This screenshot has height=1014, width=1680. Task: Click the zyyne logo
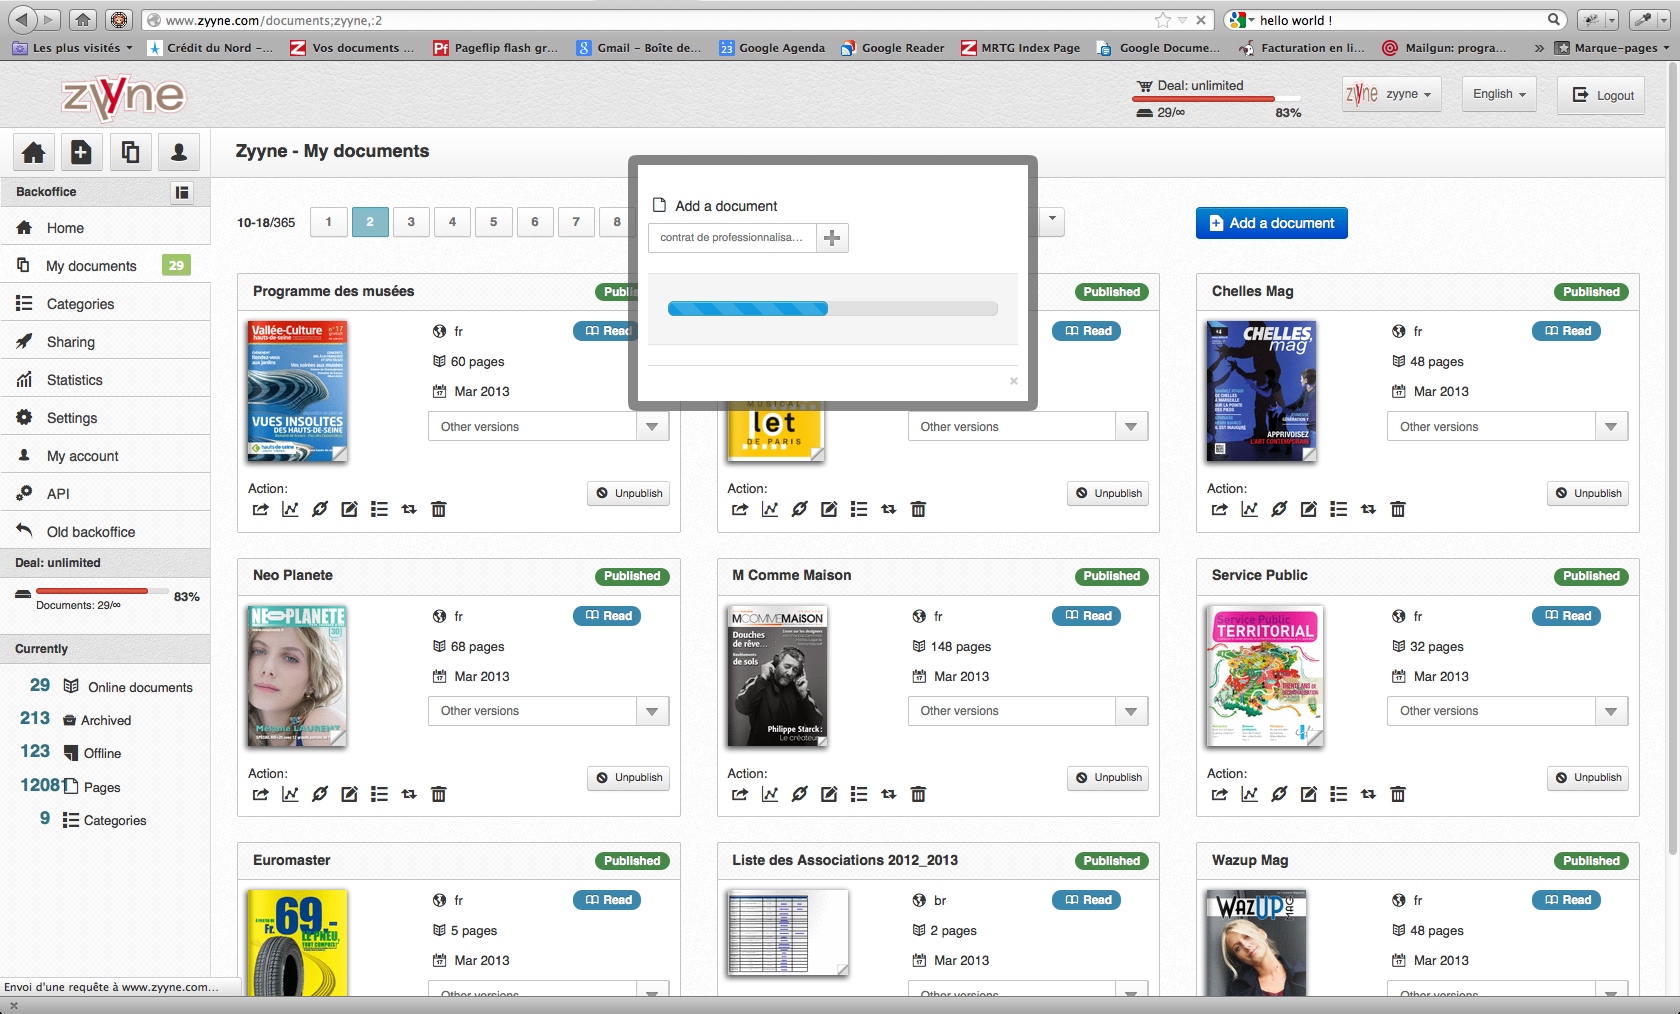coord(124,96)
